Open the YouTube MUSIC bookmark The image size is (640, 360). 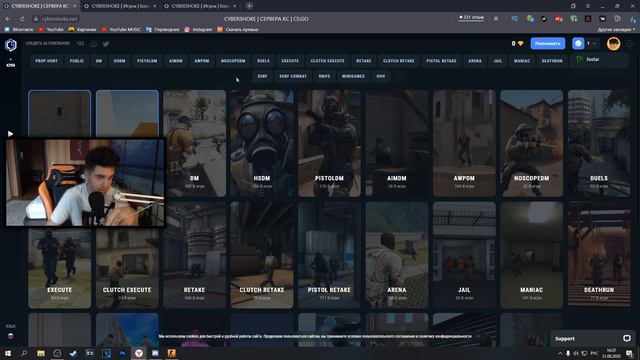tap(121, 29)
